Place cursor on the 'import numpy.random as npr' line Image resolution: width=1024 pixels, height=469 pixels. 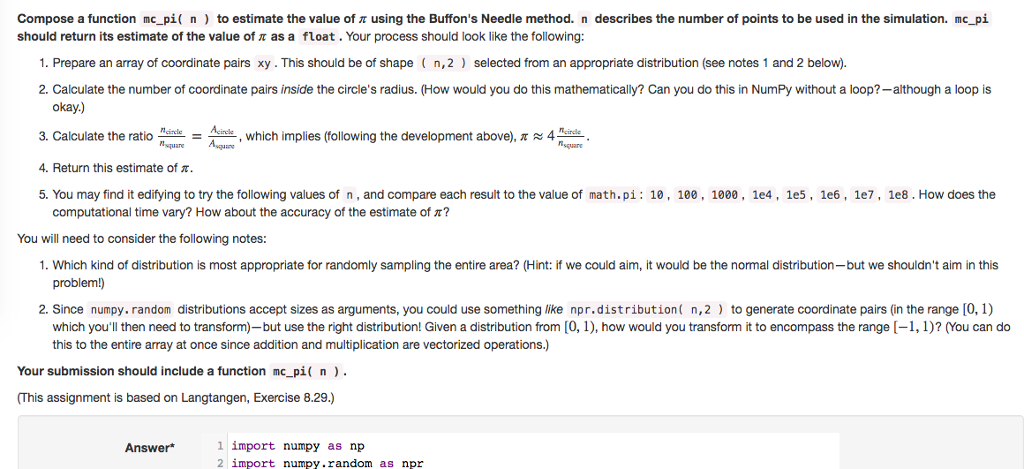point(327,463)
